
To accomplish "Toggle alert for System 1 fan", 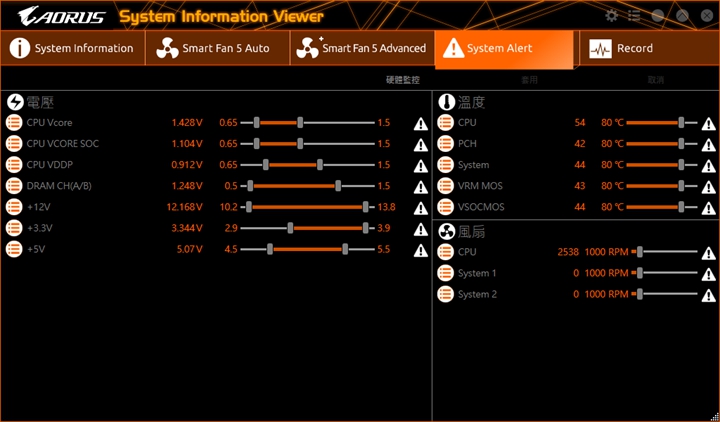I will (709, 274).
